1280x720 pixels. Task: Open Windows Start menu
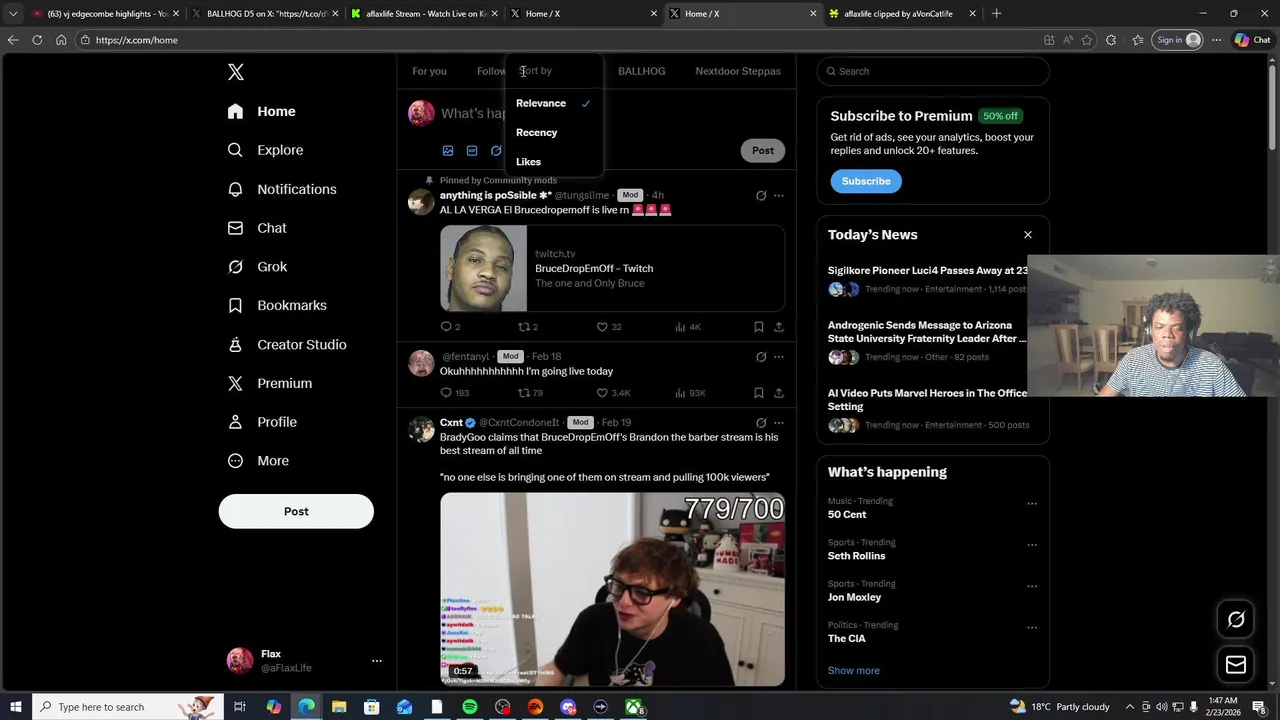point(16,707)
